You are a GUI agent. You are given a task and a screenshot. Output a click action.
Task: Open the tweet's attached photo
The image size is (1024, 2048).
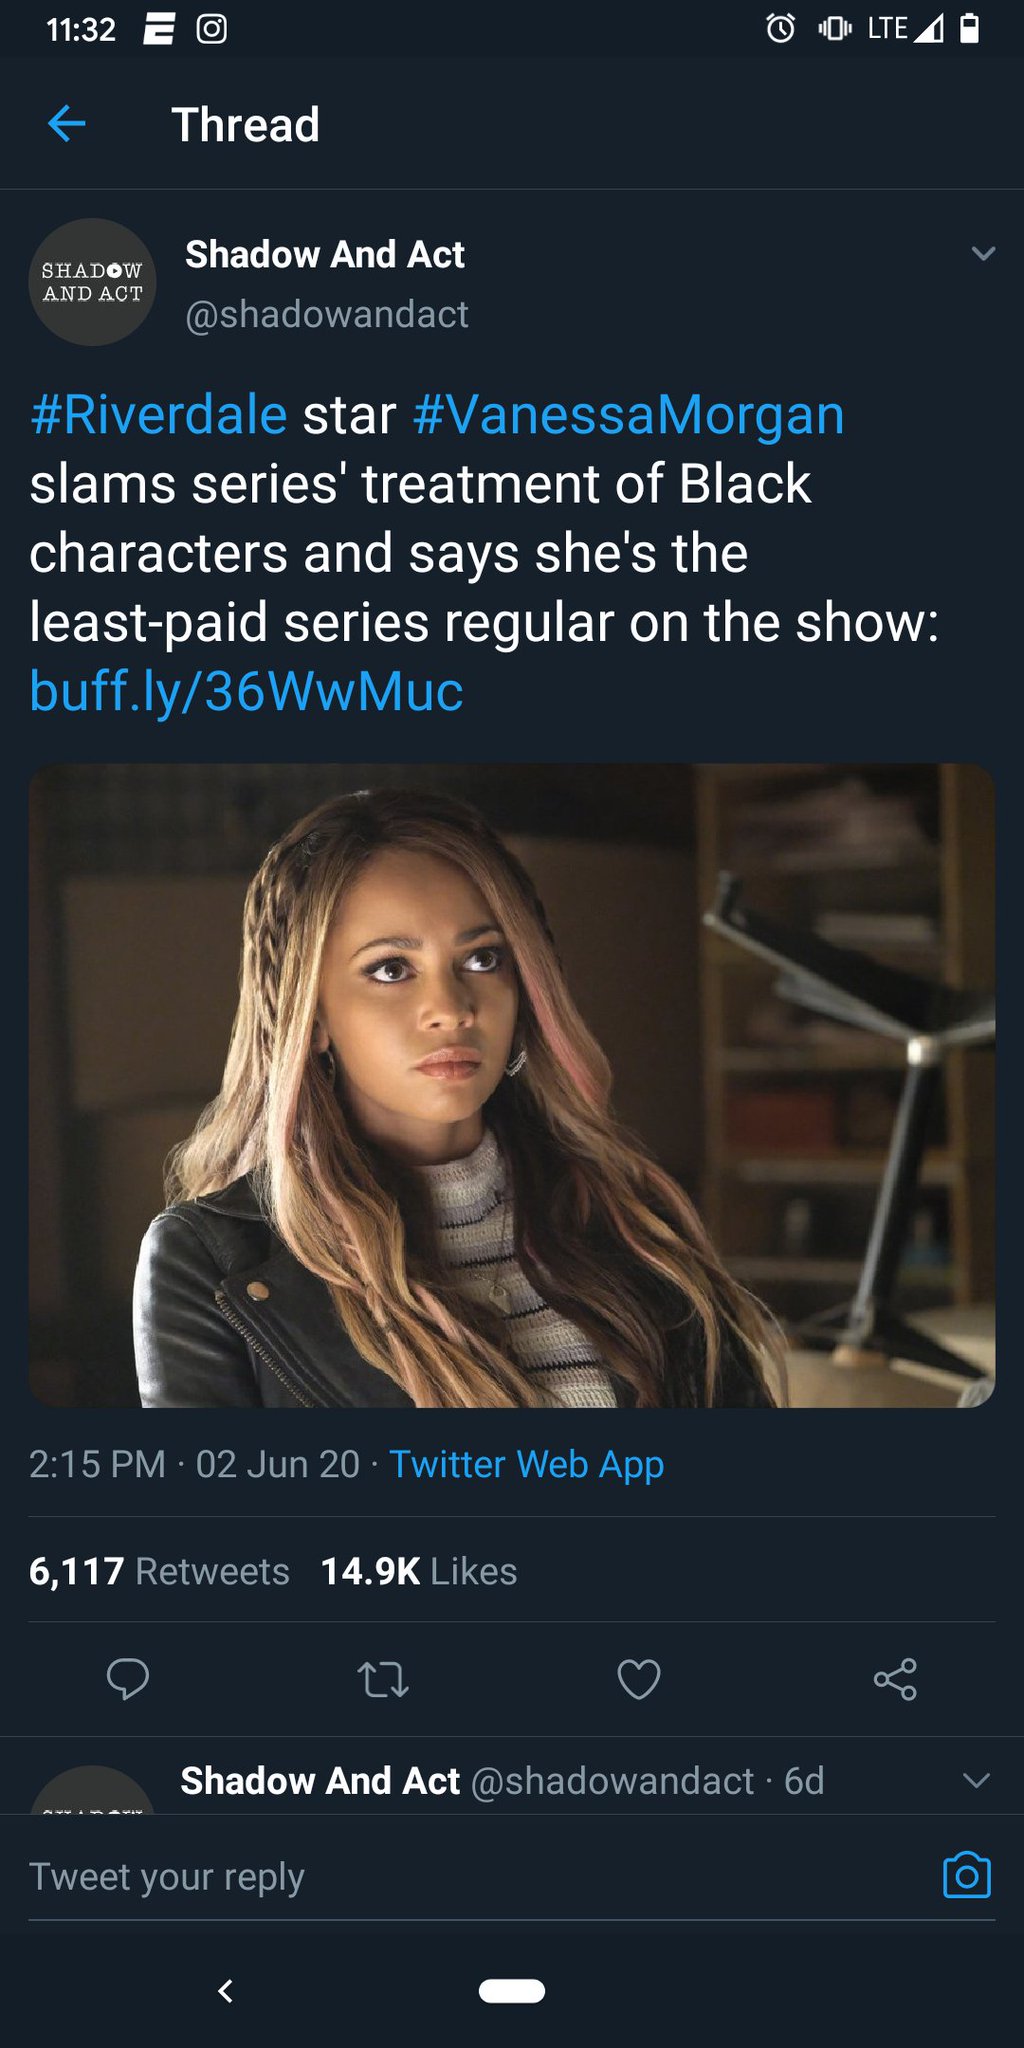[512, 1085]
